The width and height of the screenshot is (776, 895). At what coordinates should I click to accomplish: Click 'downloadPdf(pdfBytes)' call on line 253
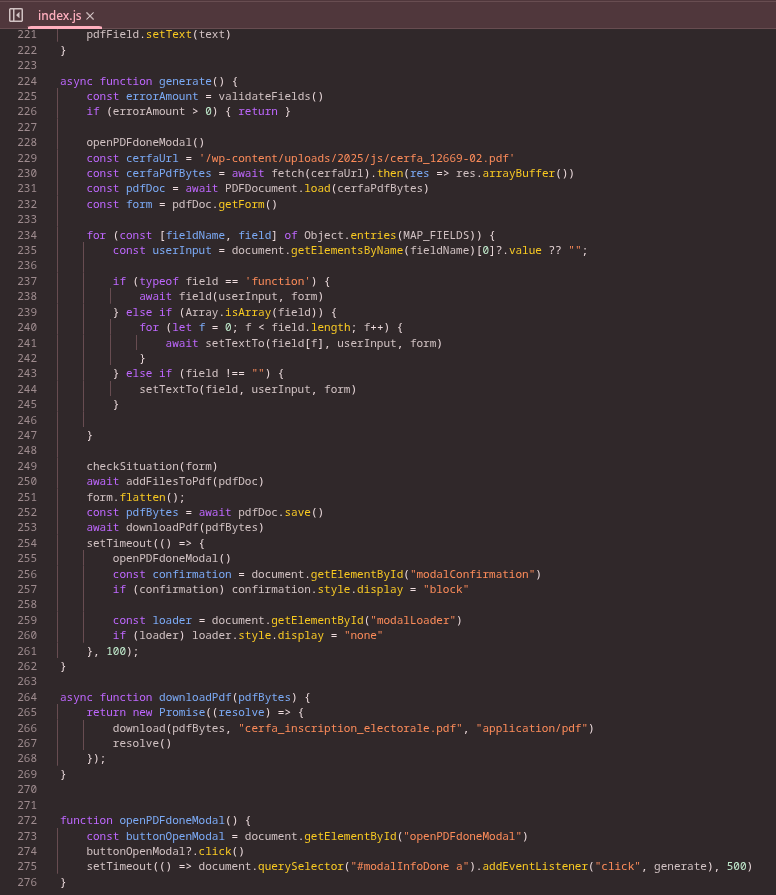coord(195,527)
